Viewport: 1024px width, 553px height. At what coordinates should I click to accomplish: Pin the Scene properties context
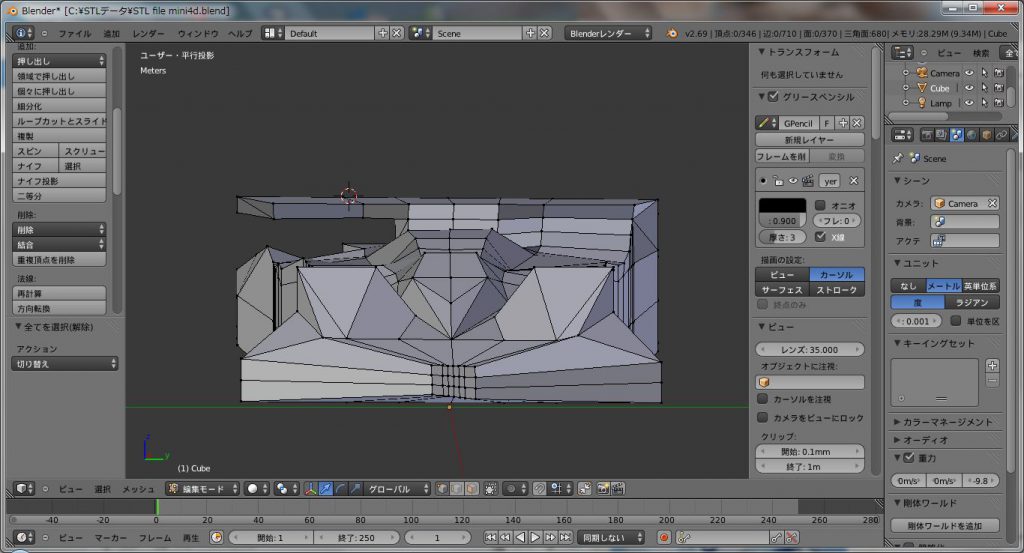(x=898, y=158)
